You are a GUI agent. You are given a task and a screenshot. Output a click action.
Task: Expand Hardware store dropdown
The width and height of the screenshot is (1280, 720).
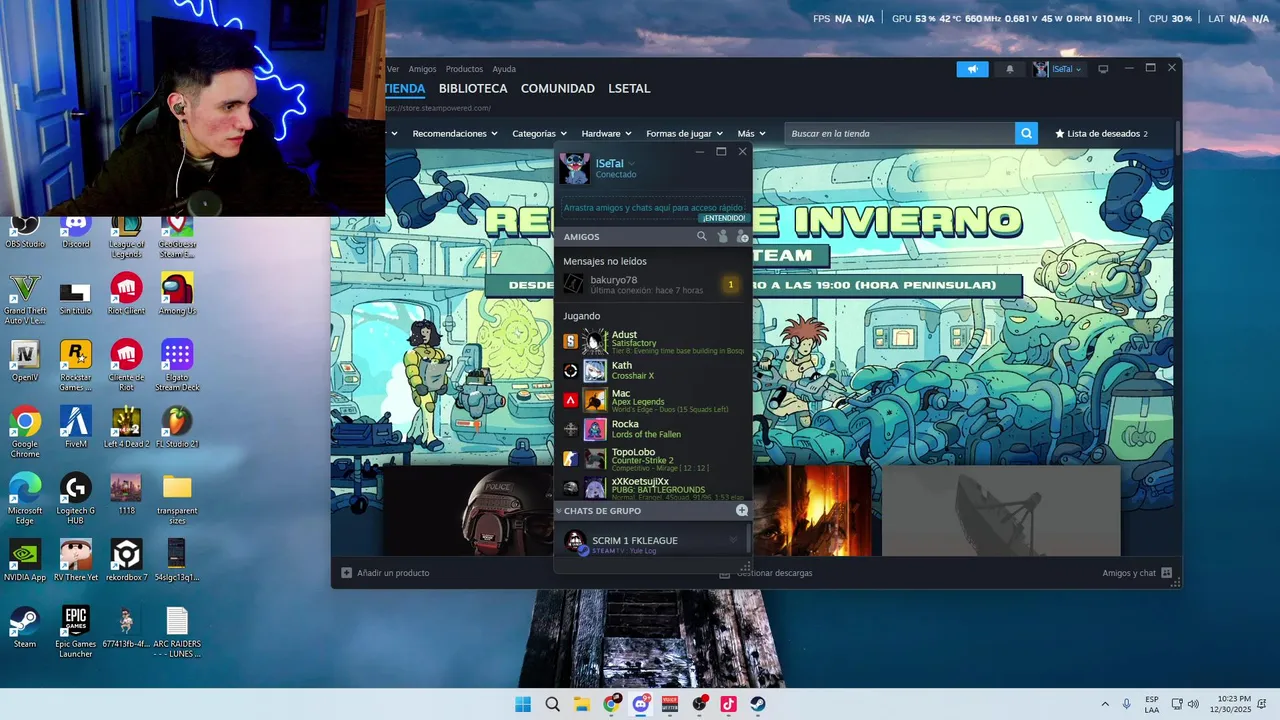[x=606, y=133]
